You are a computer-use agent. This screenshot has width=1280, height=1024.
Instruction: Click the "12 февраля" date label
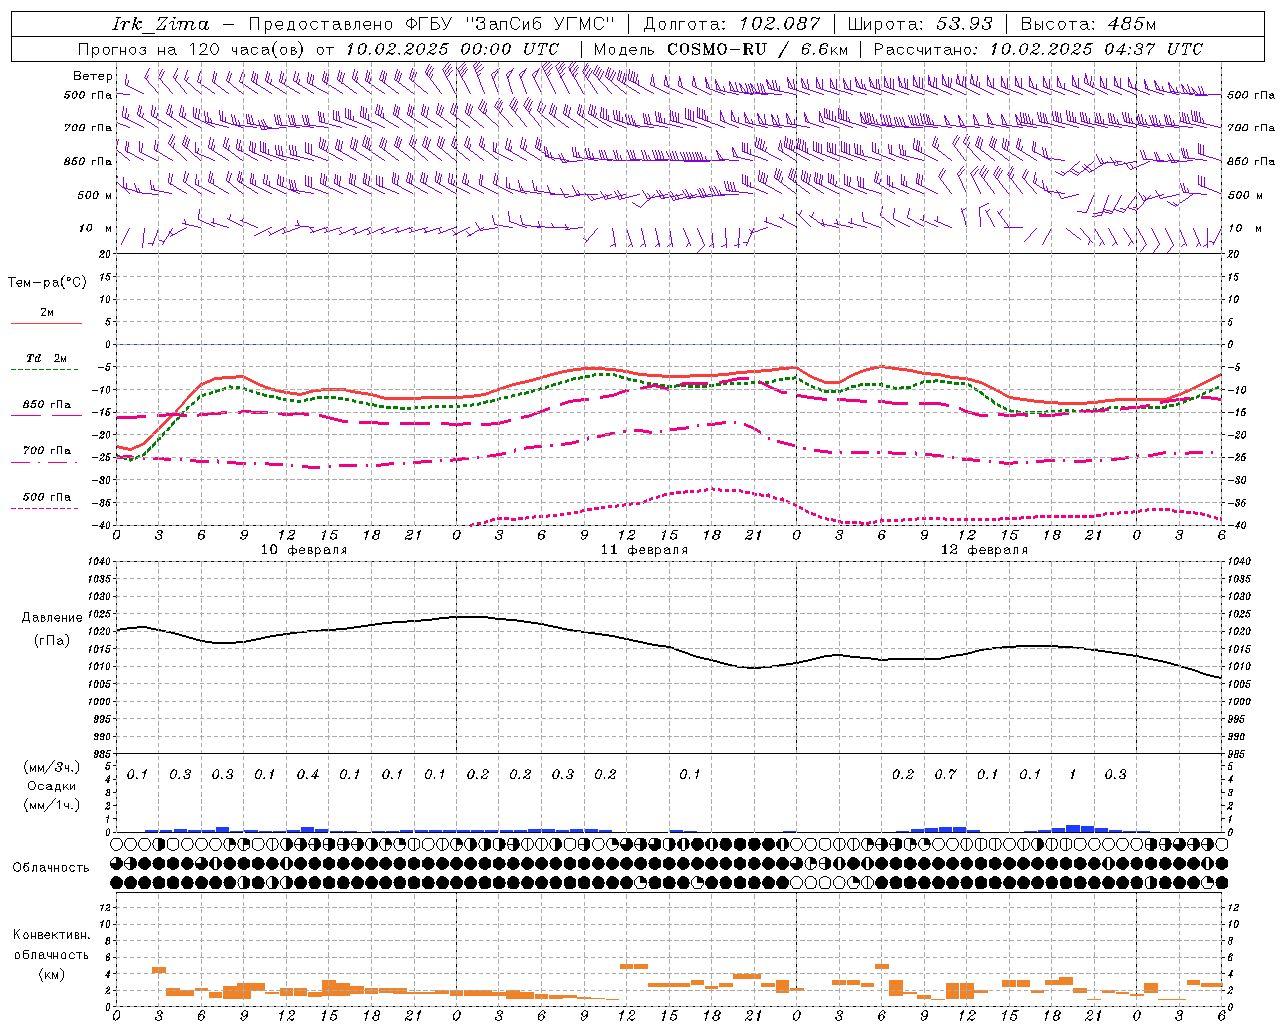click(984, 550)
